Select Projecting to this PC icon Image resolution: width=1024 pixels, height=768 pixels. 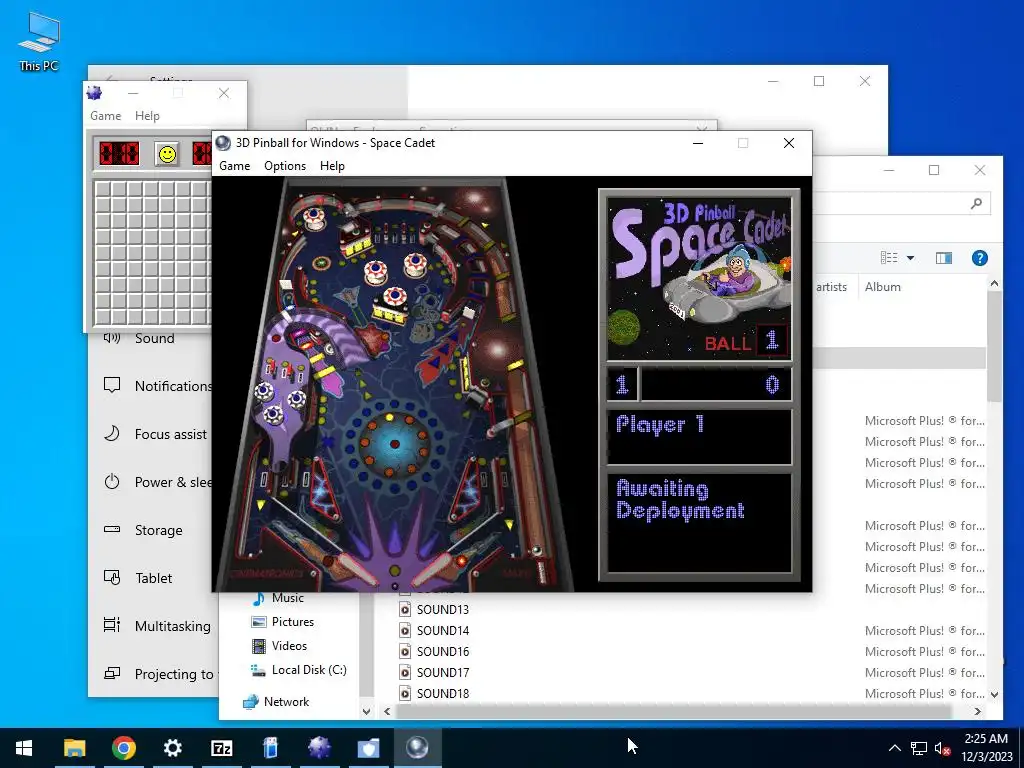pos(112,673)
